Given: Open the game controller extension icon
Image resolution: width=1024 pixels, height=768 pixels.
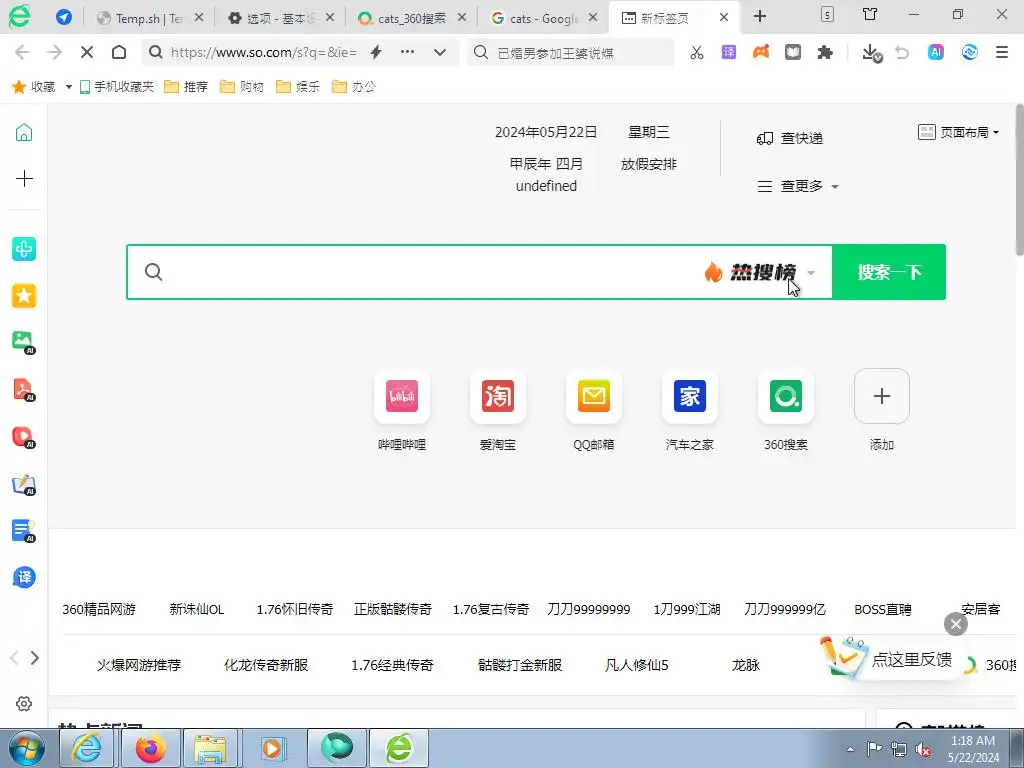Looking at the screenshot, I should 761,52.
